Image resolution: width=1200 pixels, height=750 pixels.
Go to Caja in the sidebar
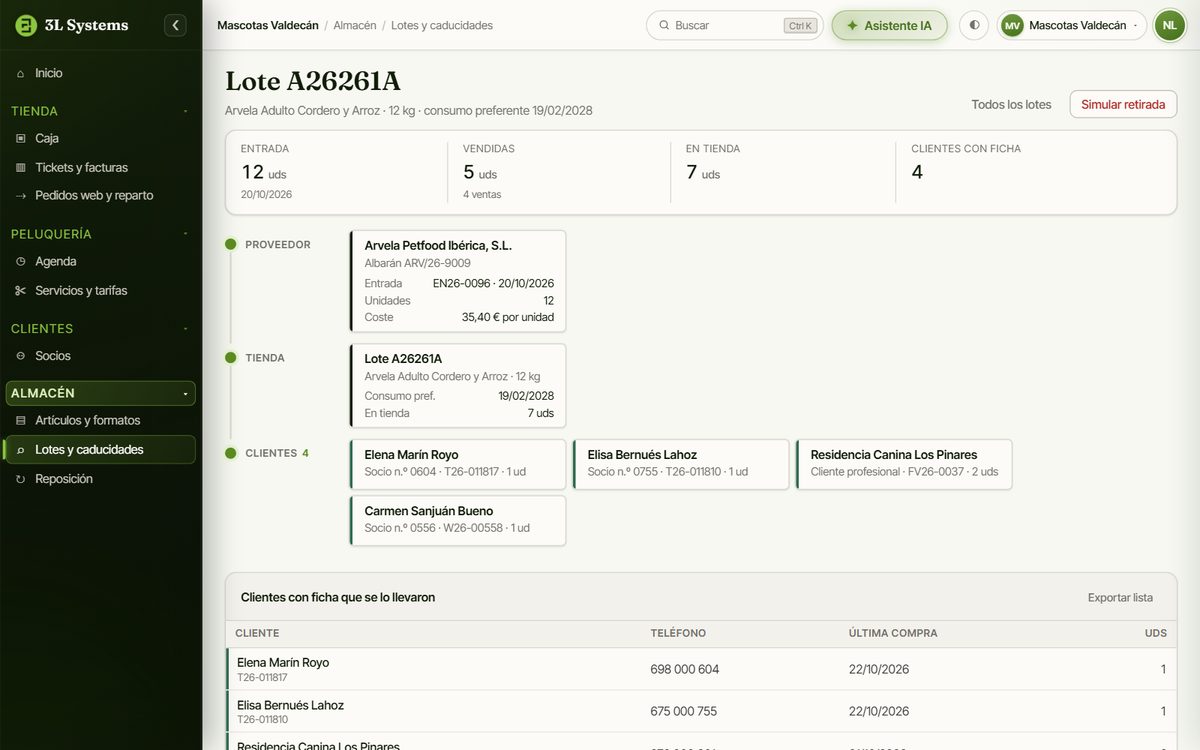tap(100, 138)
